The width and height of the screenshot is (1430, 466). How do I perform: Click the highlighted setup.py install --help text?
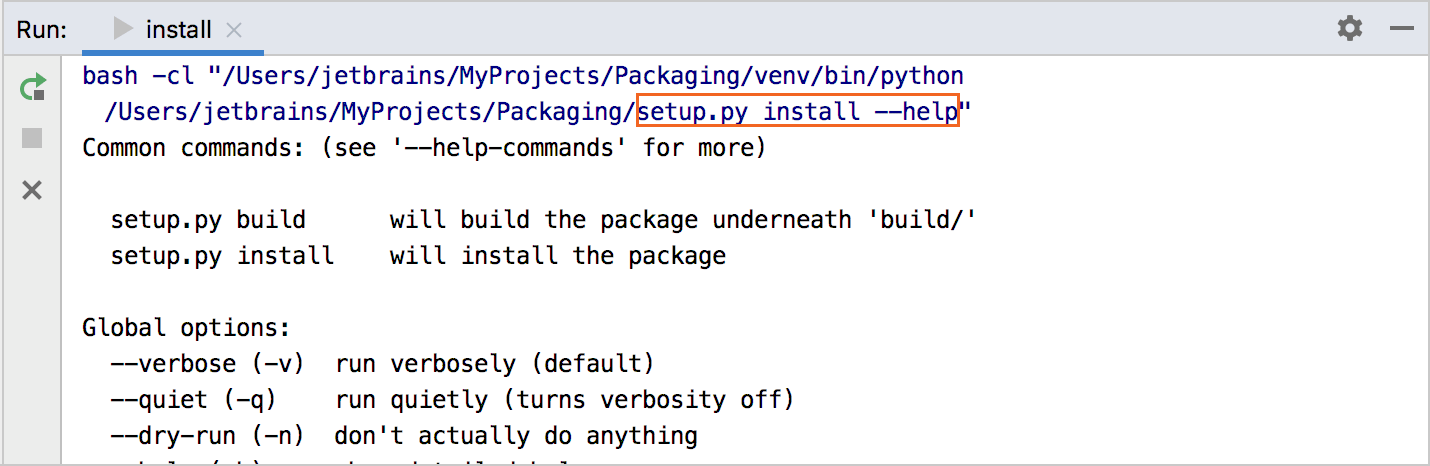tap(797, 111)
